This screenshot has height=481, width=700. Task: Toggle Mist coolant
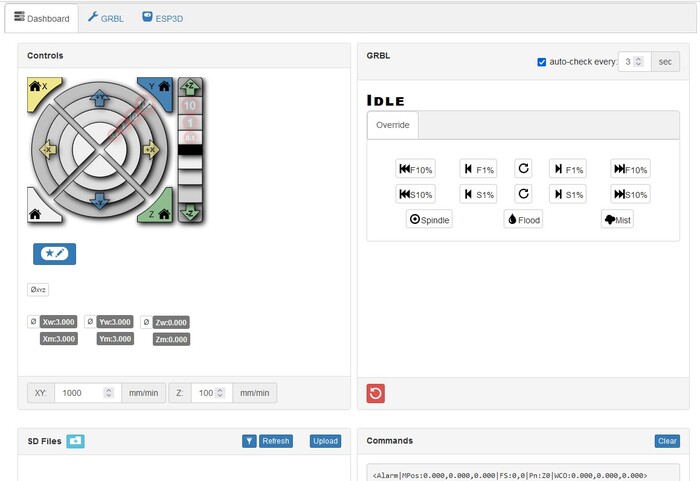pyautogui.click(x=616, y=219)
